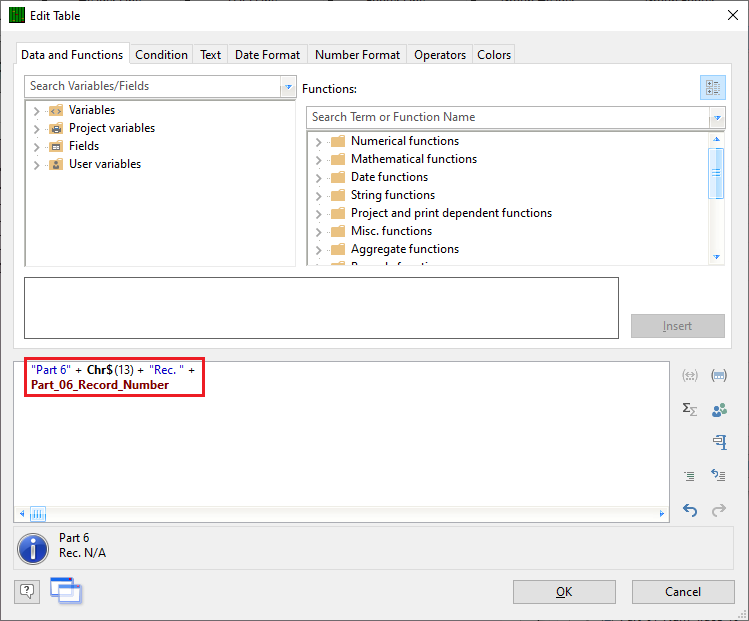This screenshot has width=749, height=621.
Task: Click the Search Term or Function Name field
Action: click(508, 118)
